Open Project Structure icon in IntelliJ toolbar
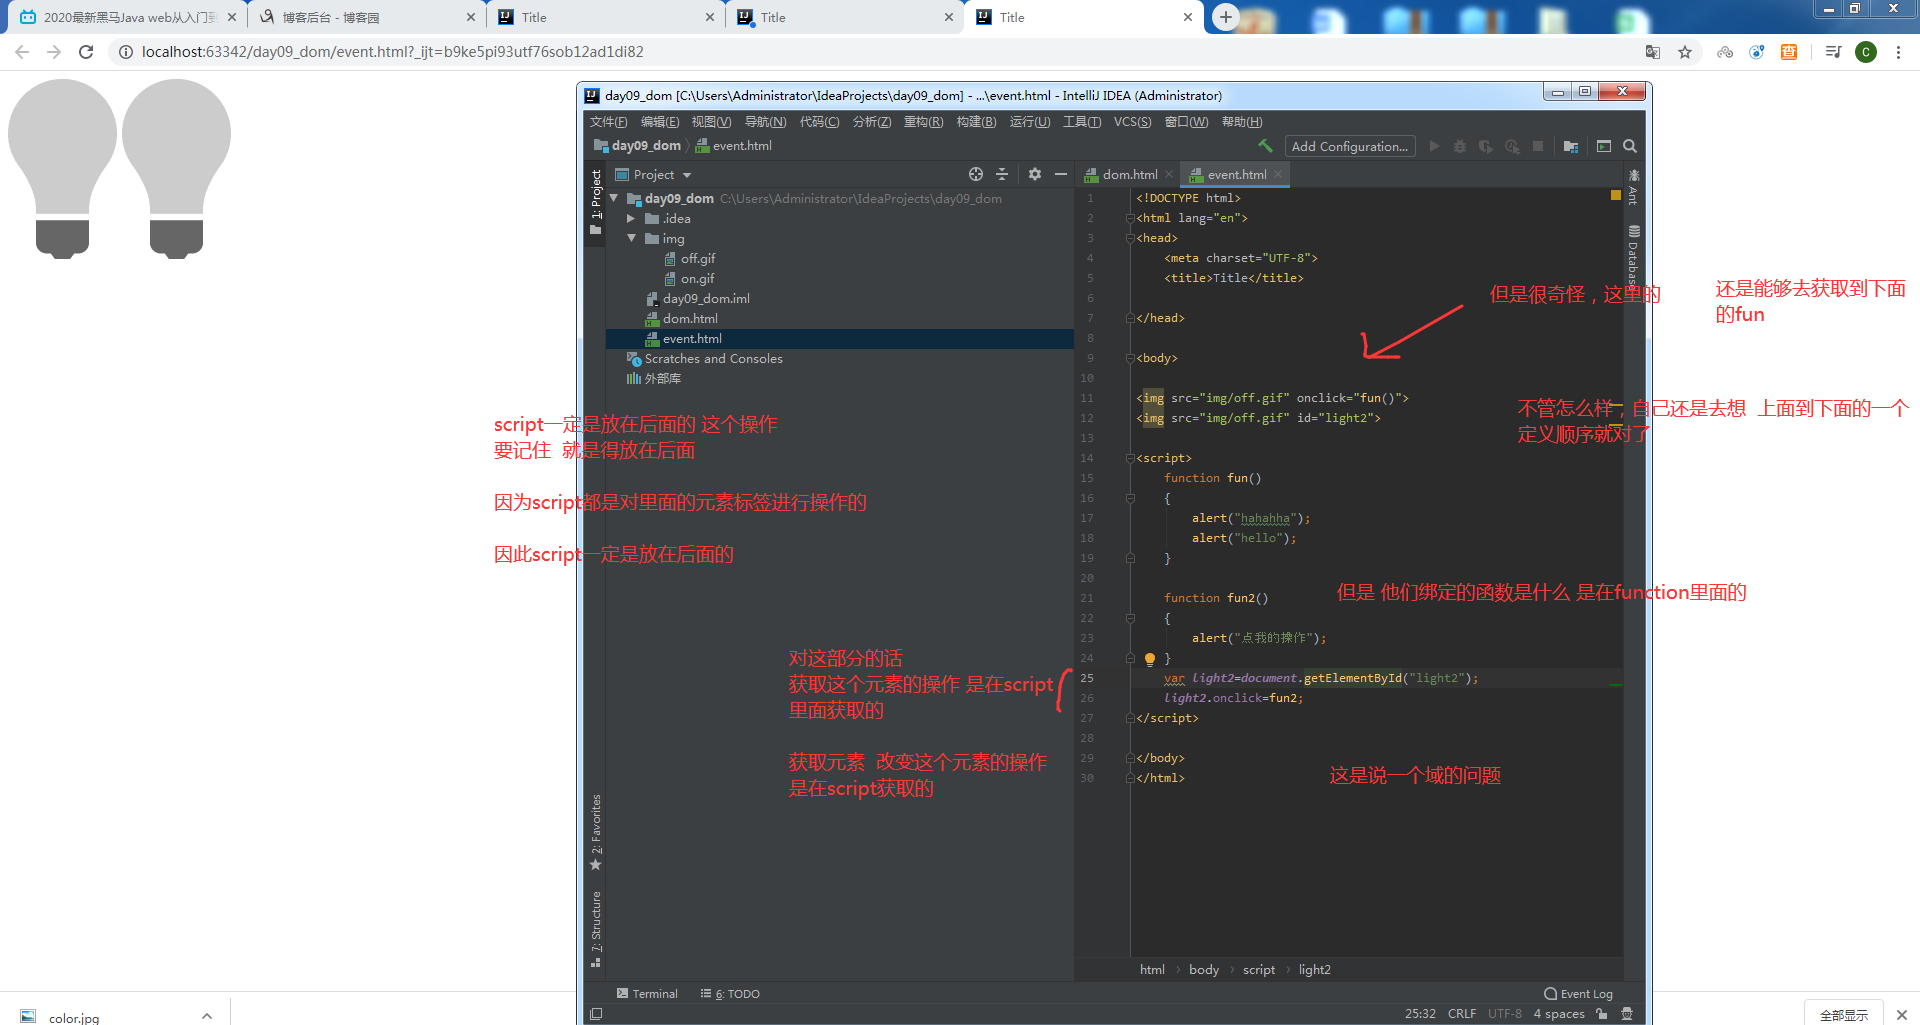The height and width of the screenshot is (1025, 1920). 1571,146
